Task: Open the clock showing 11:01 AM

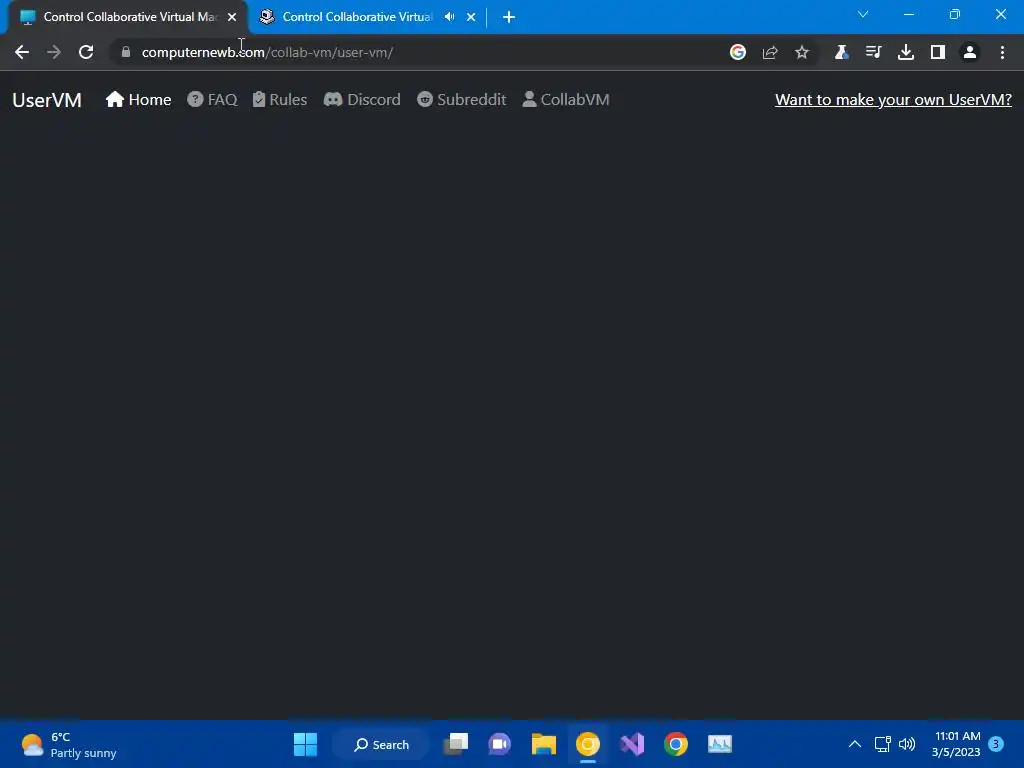Action: click(957, 744)
